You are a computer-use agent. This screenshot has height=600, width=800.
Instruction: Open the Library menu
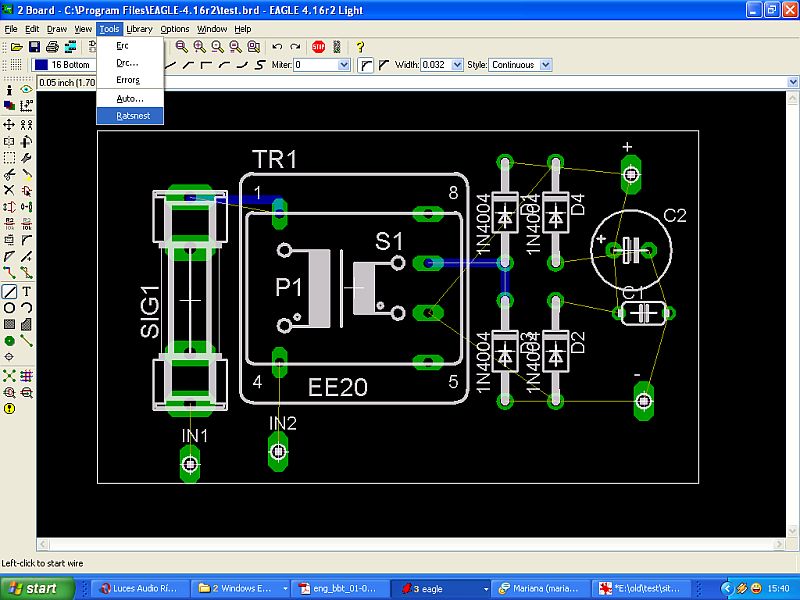point(139,29)
